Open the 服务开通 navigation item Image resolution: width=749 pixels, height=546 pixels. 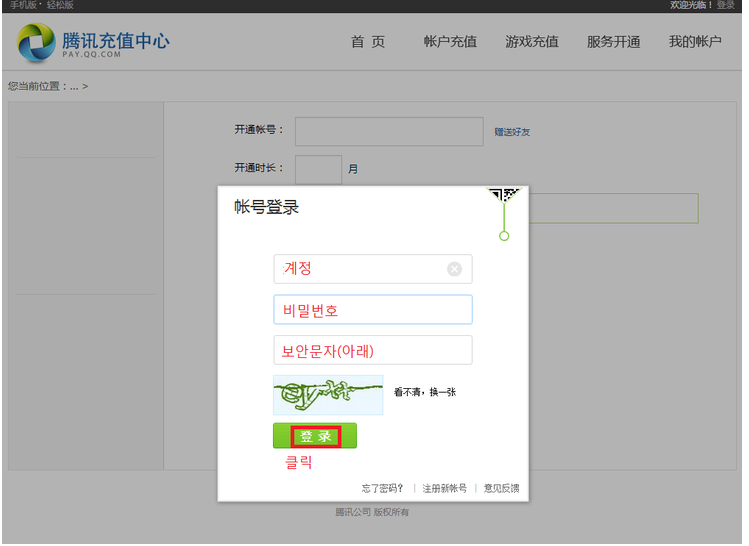tap(613, 42)
